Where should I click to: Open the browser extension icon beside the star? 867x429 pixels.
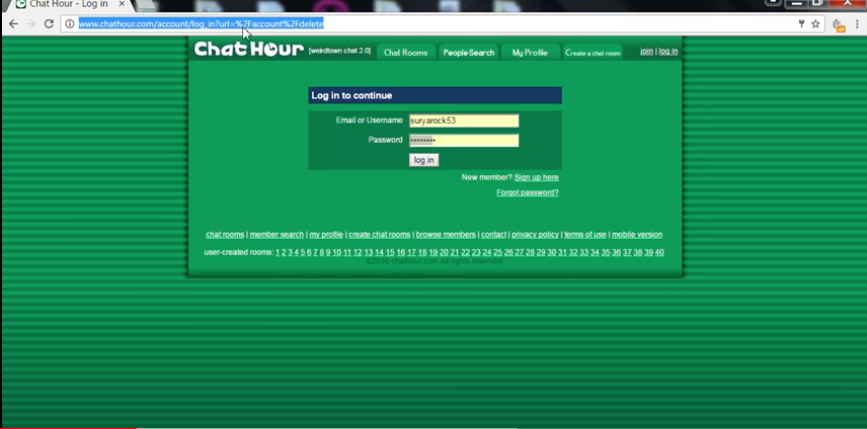click(x=839, y=25)
